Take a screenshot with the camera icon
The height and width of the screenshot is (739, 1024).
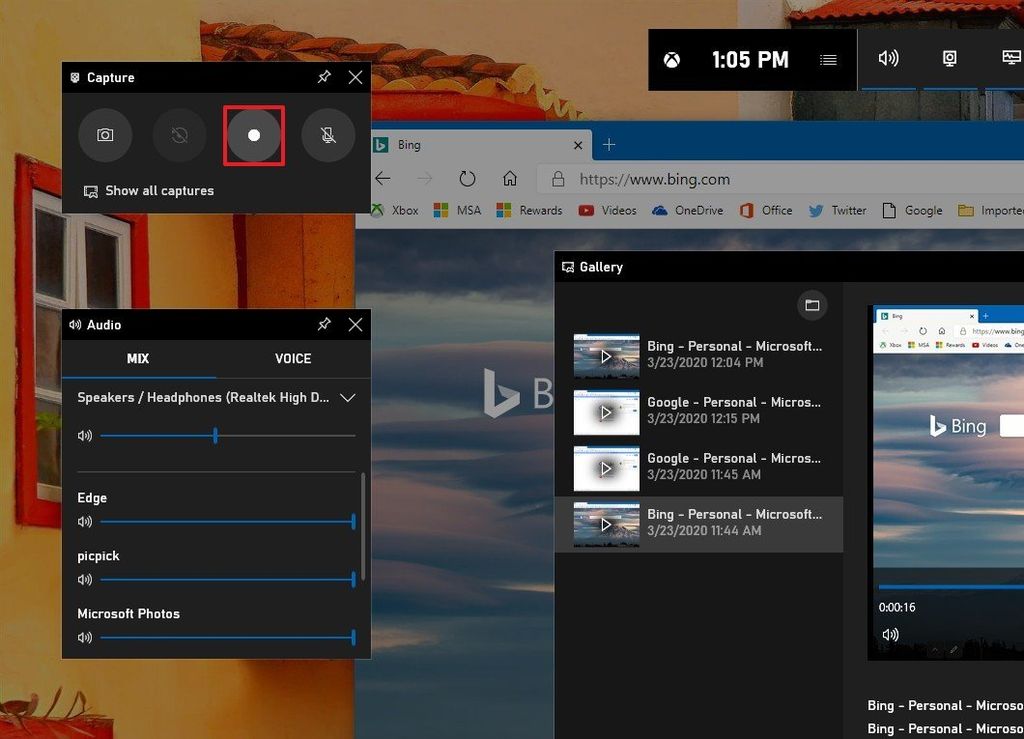(x=105, y=135)
